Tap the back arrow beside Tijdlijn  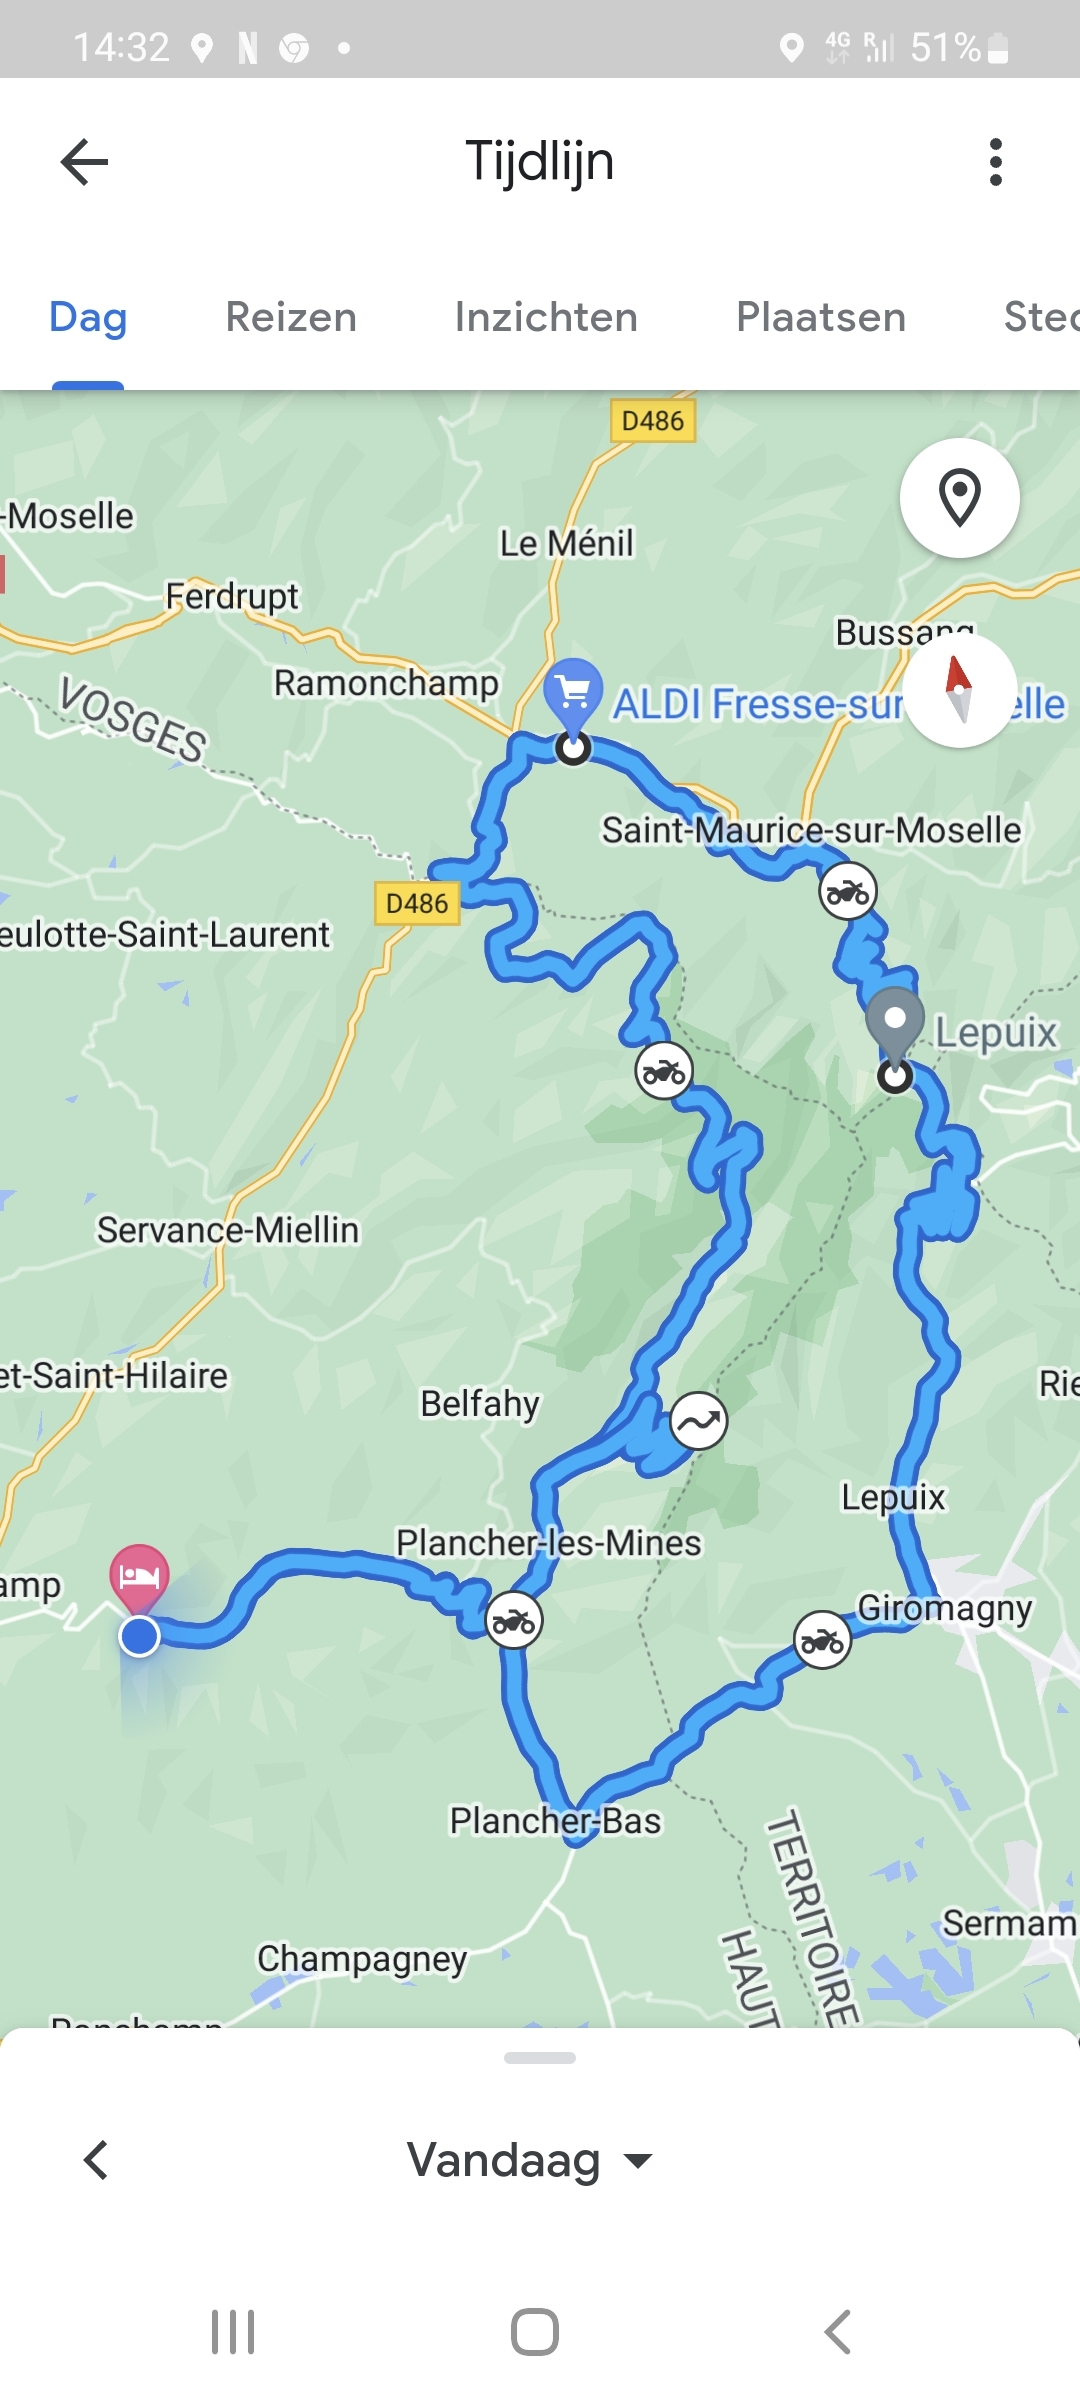pyautogui.click(x=84, y=162)
